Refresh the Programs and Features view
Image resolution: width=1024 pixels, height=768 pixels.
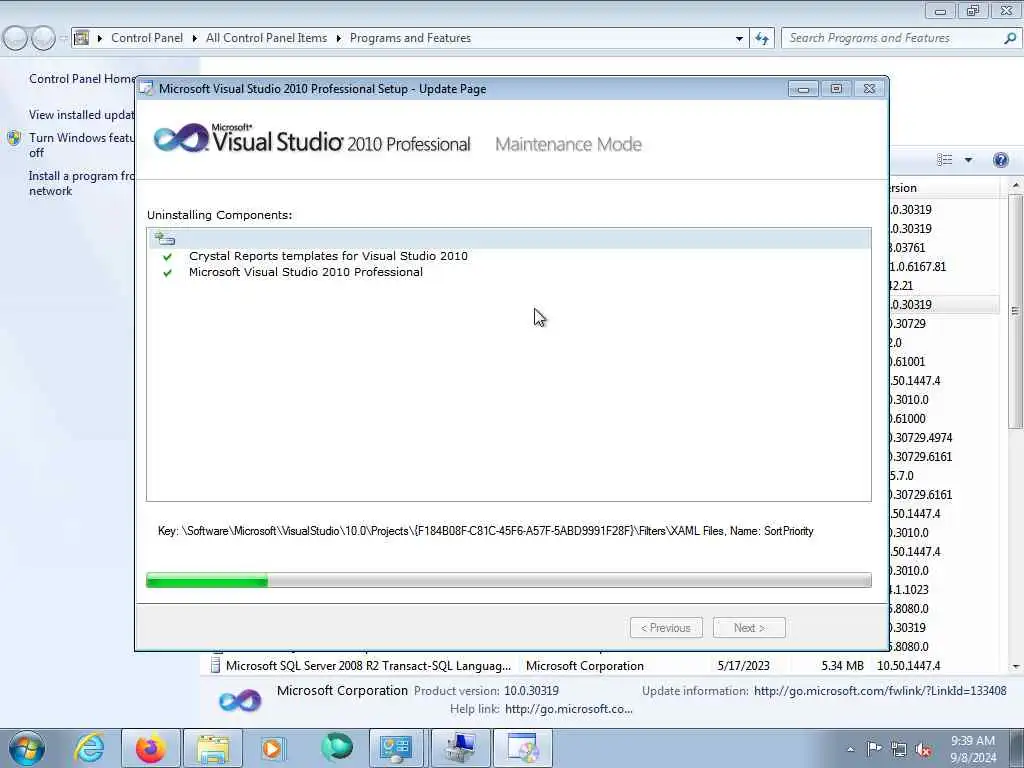762,39
